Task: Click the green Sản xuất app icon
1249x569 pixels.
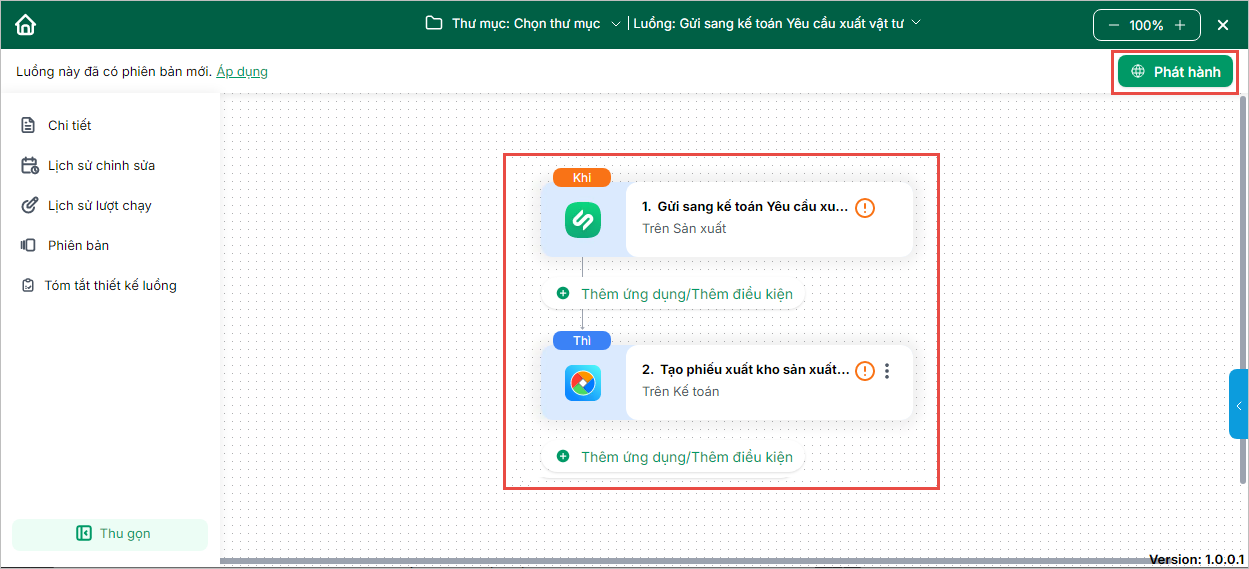Action: point(583,219)
